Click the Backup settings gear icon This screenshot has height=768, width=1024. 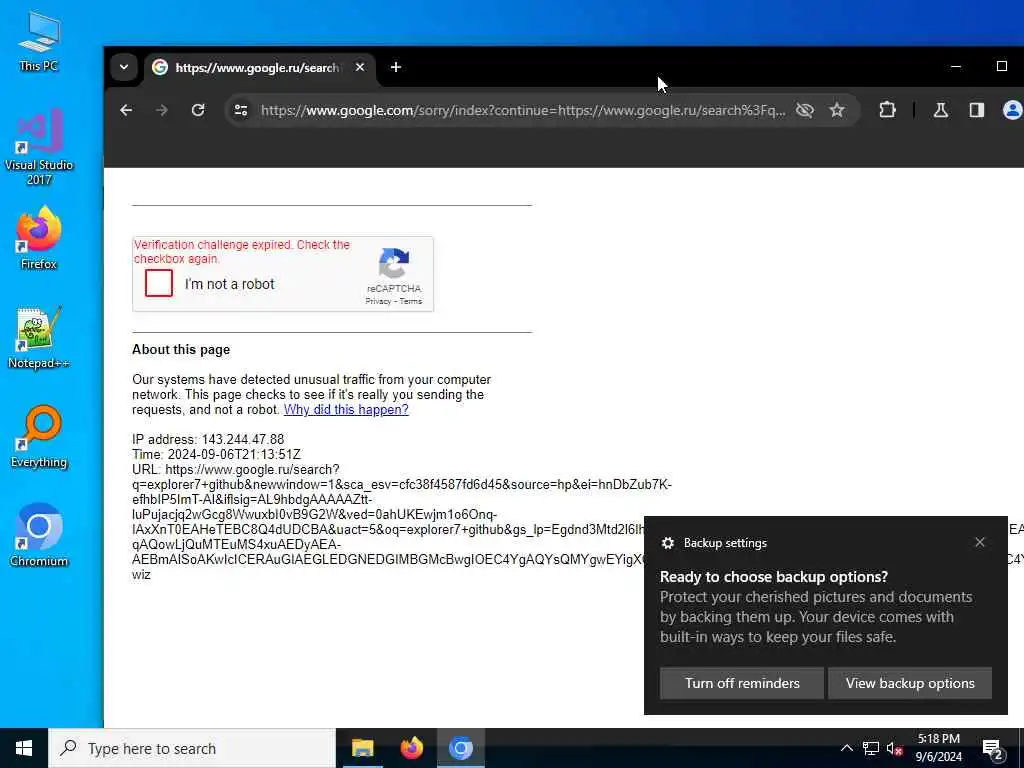[667, 543]
